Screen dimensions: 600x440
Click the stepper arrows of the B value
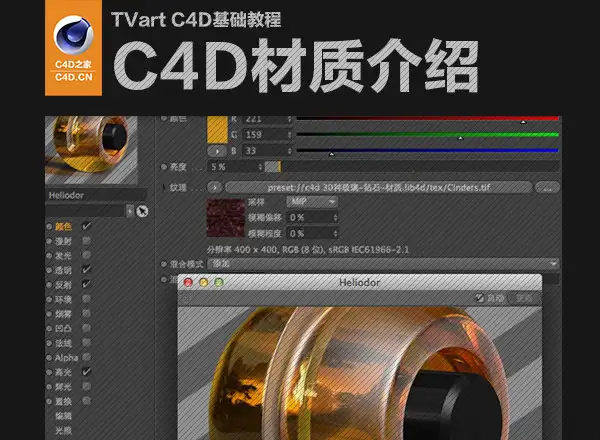click(x=290, y=151)
